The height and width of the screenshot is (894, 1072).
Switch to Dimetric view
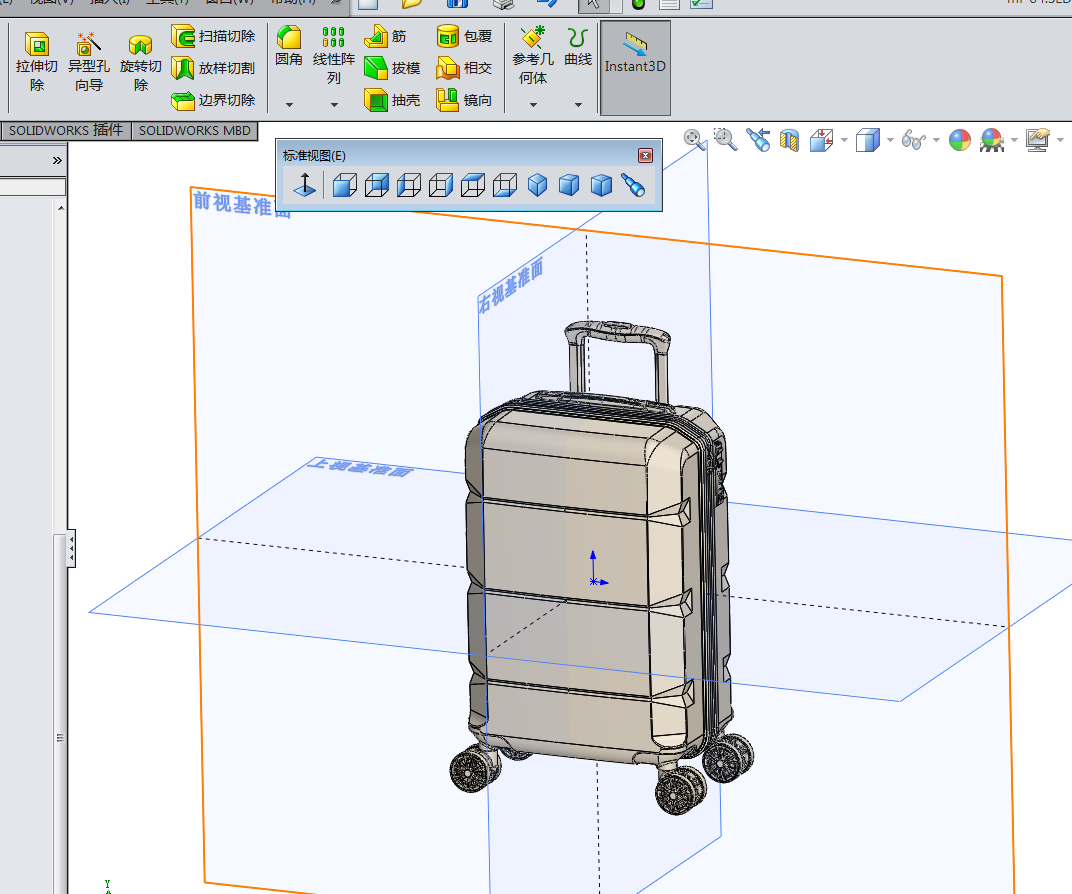pyautogui.click(x=602, y=185)
